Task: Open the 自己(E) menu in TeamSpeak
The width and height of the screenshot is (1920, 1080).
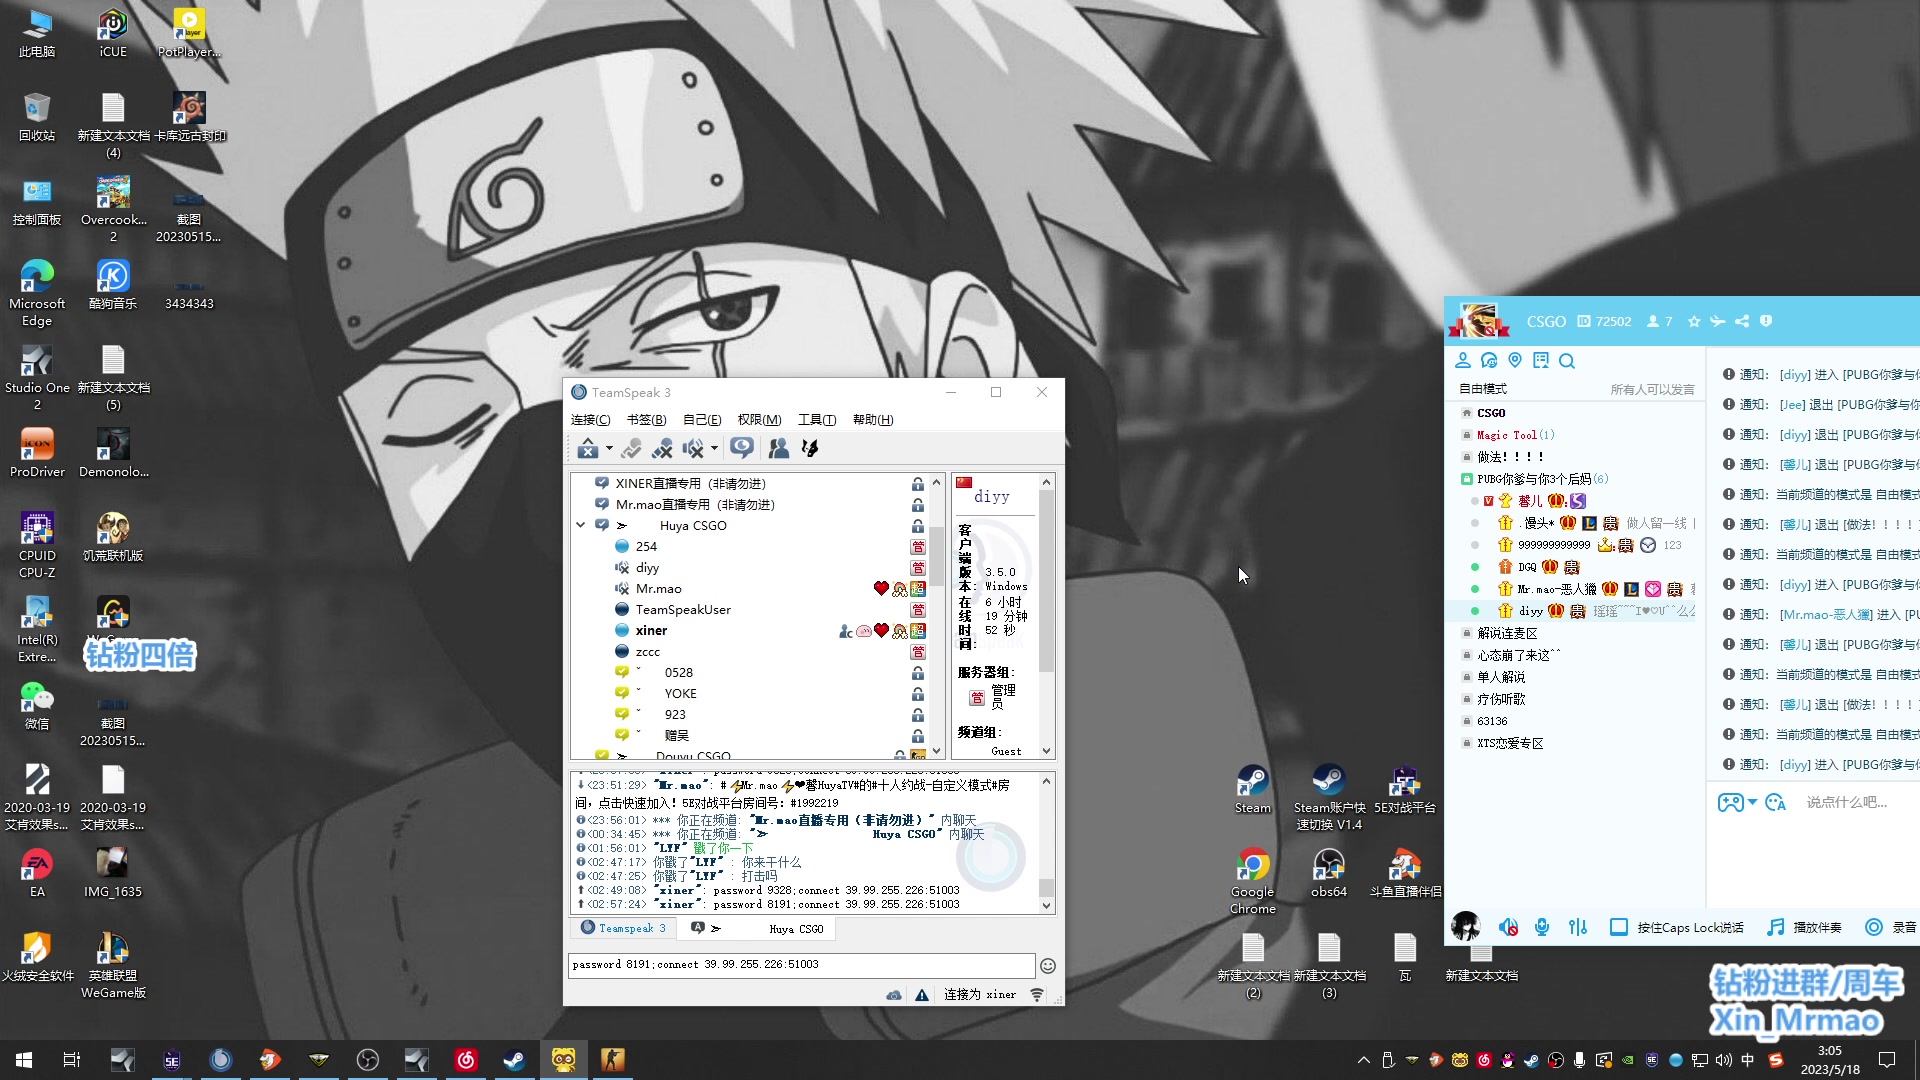Action: tap(702, 420)
